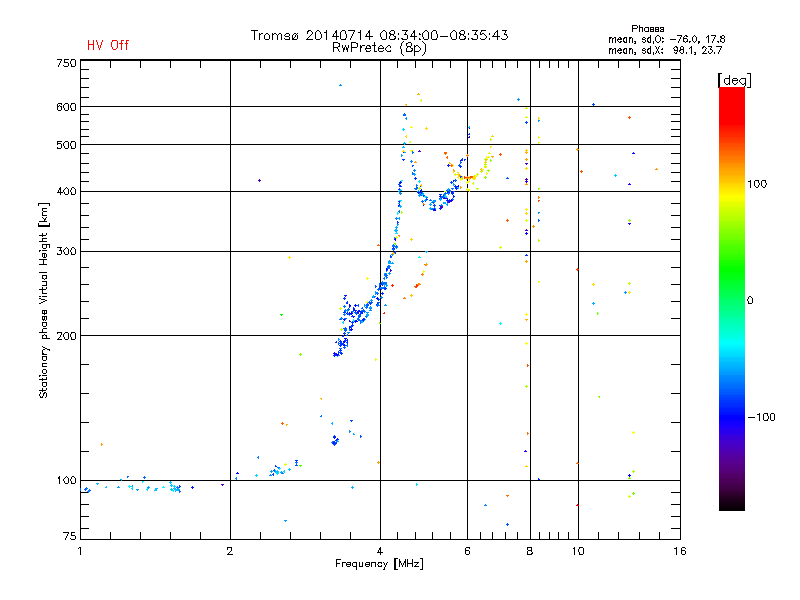Click the colorbar tick label '100'
The width and height of the screenshot is (800, 600).
(x=757, y=184)
